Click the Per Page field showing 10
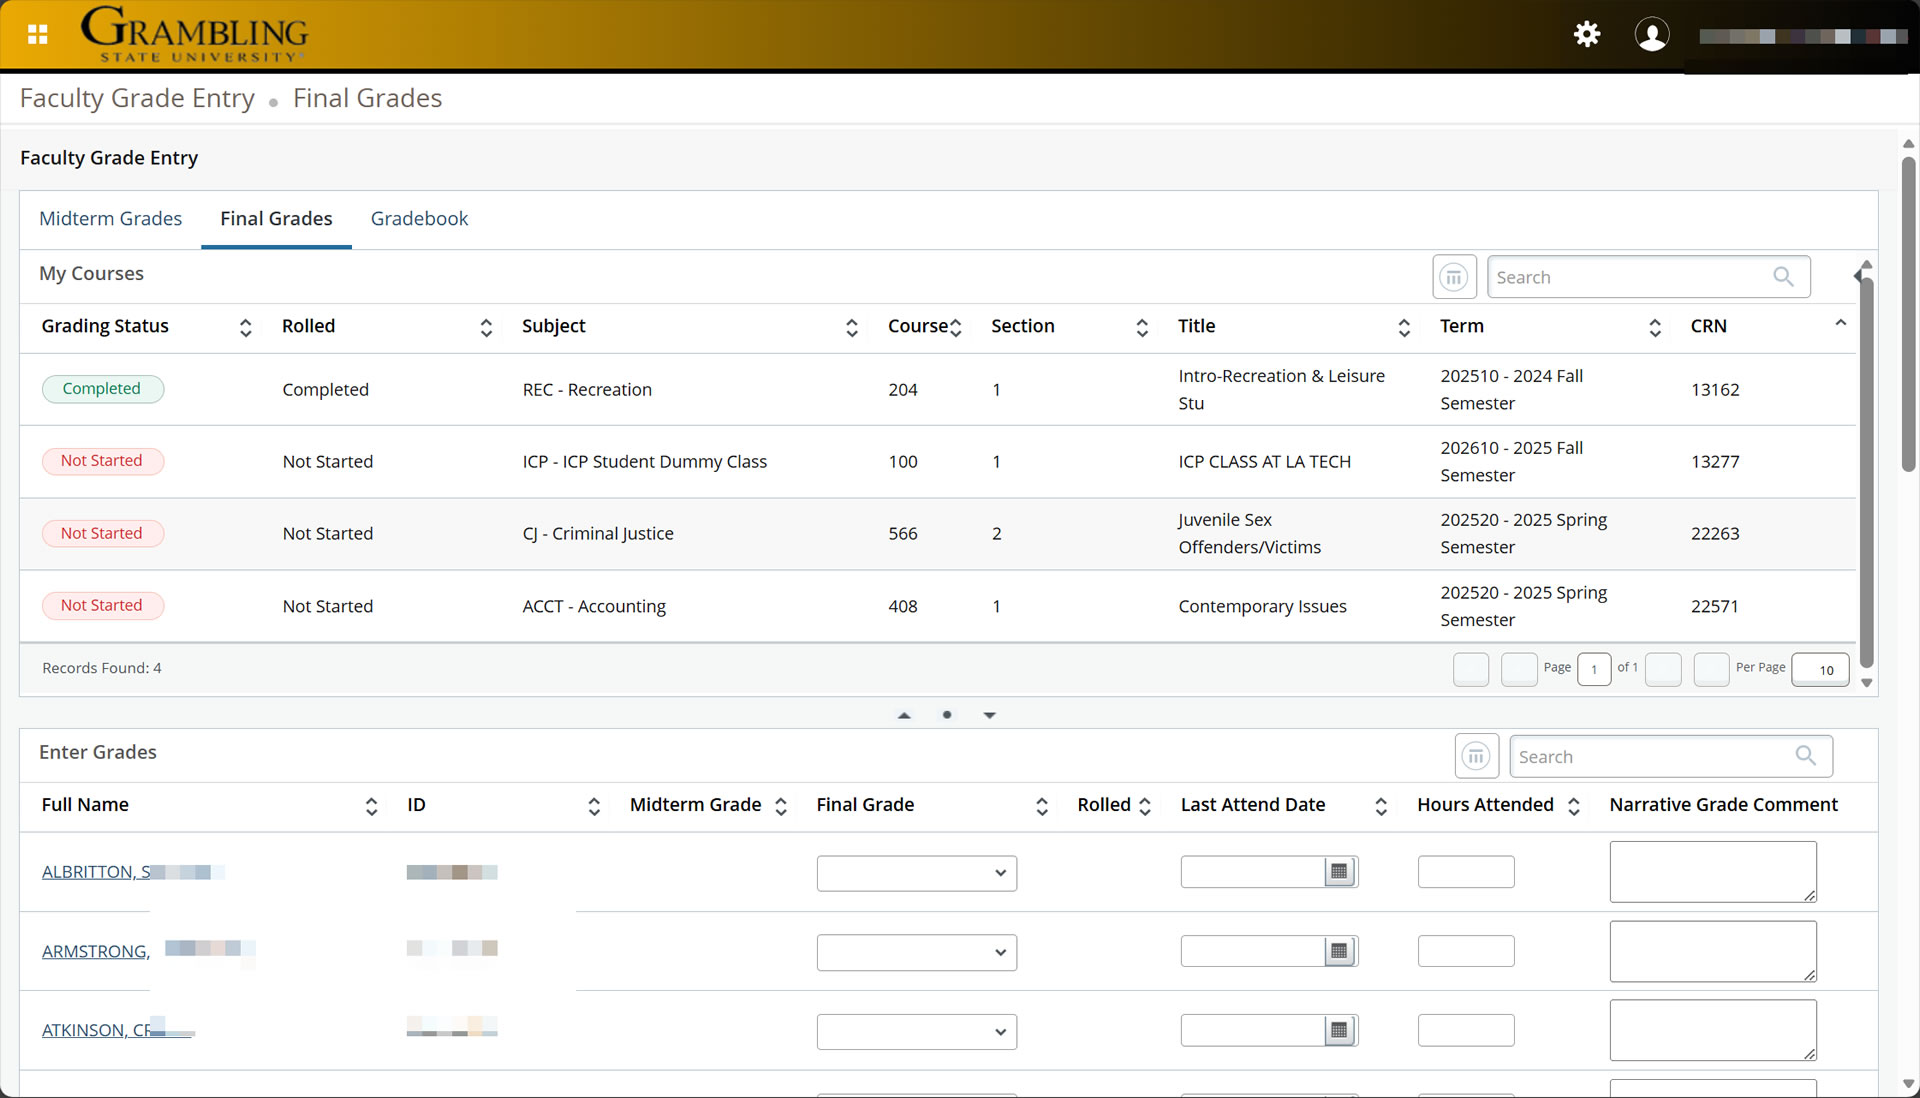The height and width of the screenshot is (1098, 1920). 1820,669
